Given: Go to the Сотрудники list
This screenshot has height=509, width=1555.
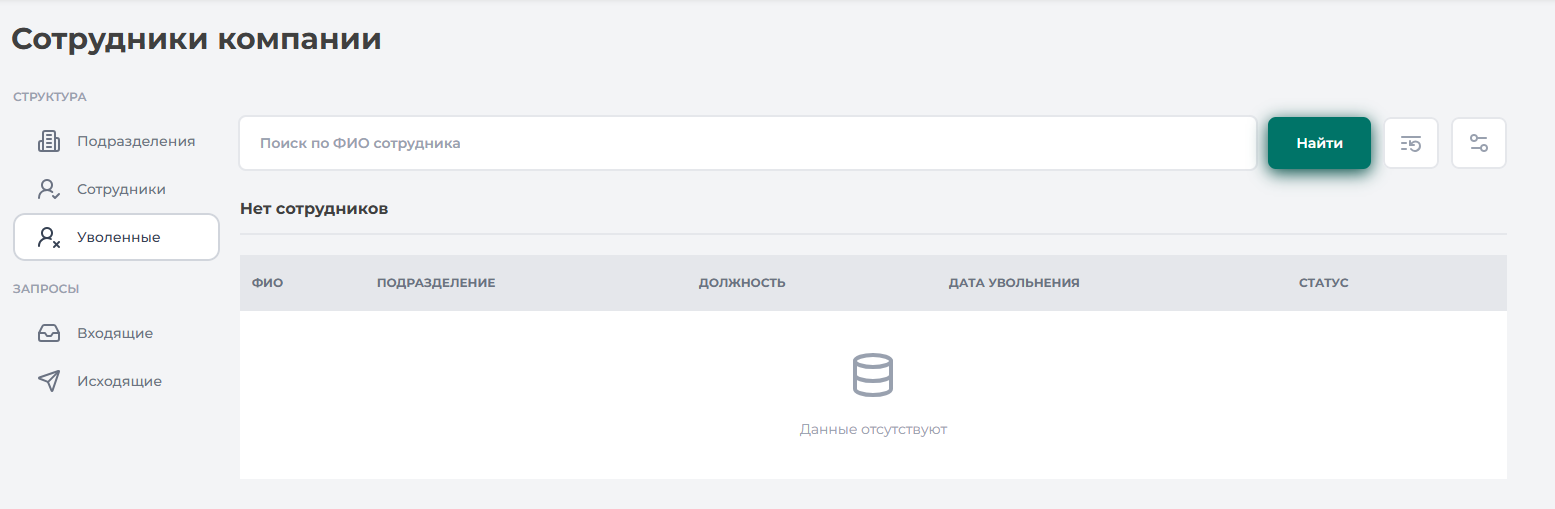Looking at the screenshot, I should pyautogui.click(x=121, y=189).
